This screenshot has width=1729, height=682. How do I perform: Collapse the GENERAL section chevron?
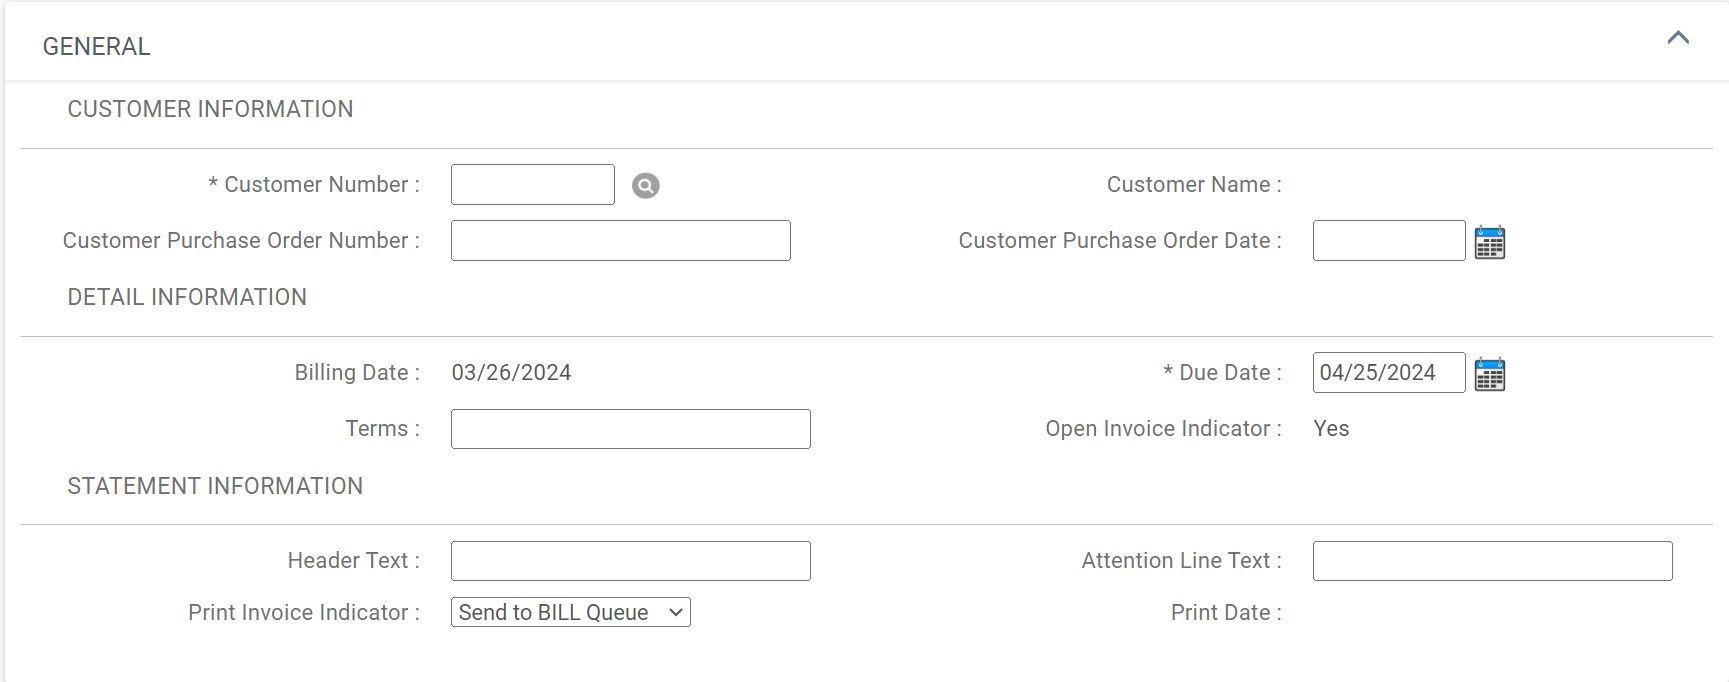tap(1678, 39)
